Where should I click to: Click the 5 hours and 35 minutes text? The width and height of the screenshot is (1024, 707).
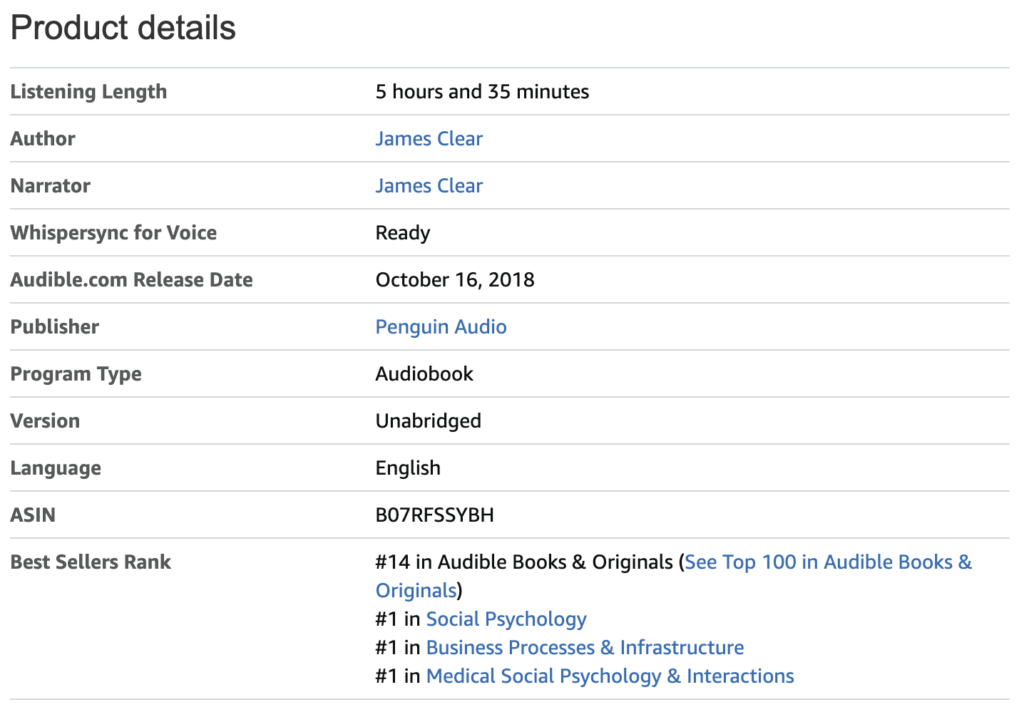click(482, 91)
